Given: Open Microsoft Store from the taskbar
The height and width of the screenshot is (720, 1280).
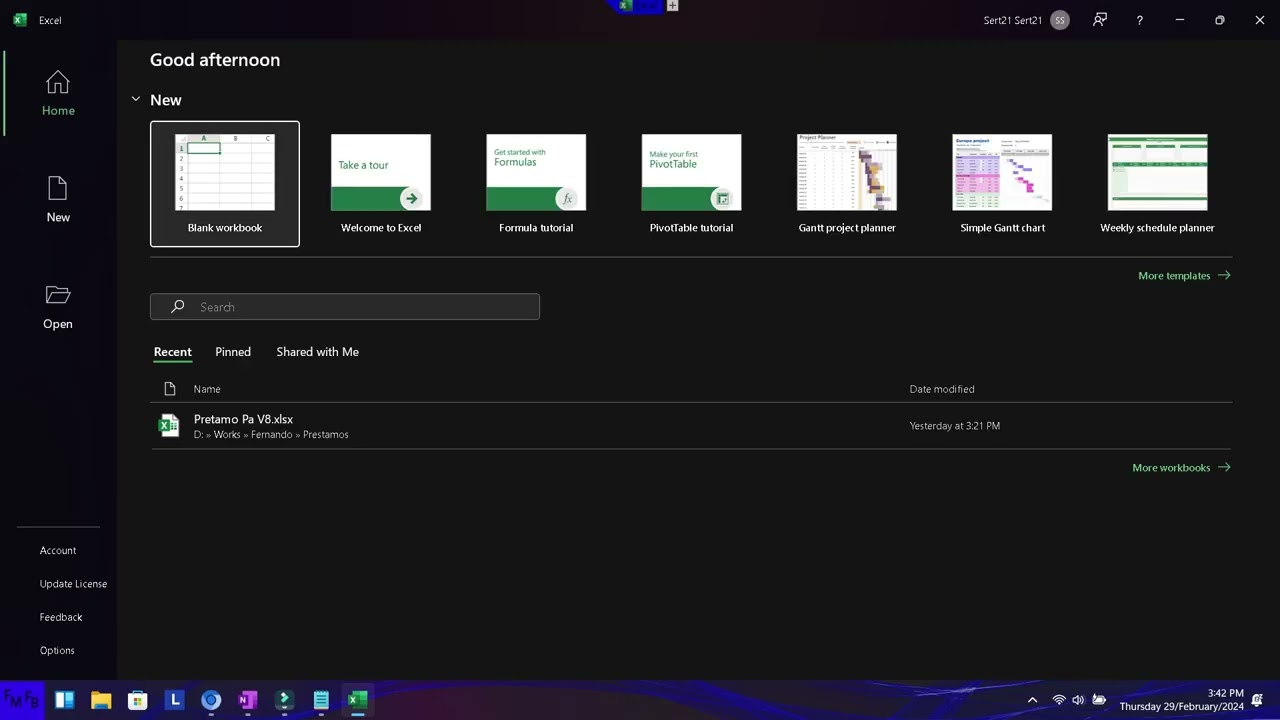Looking at the screenshot, I should coord(138,700).
